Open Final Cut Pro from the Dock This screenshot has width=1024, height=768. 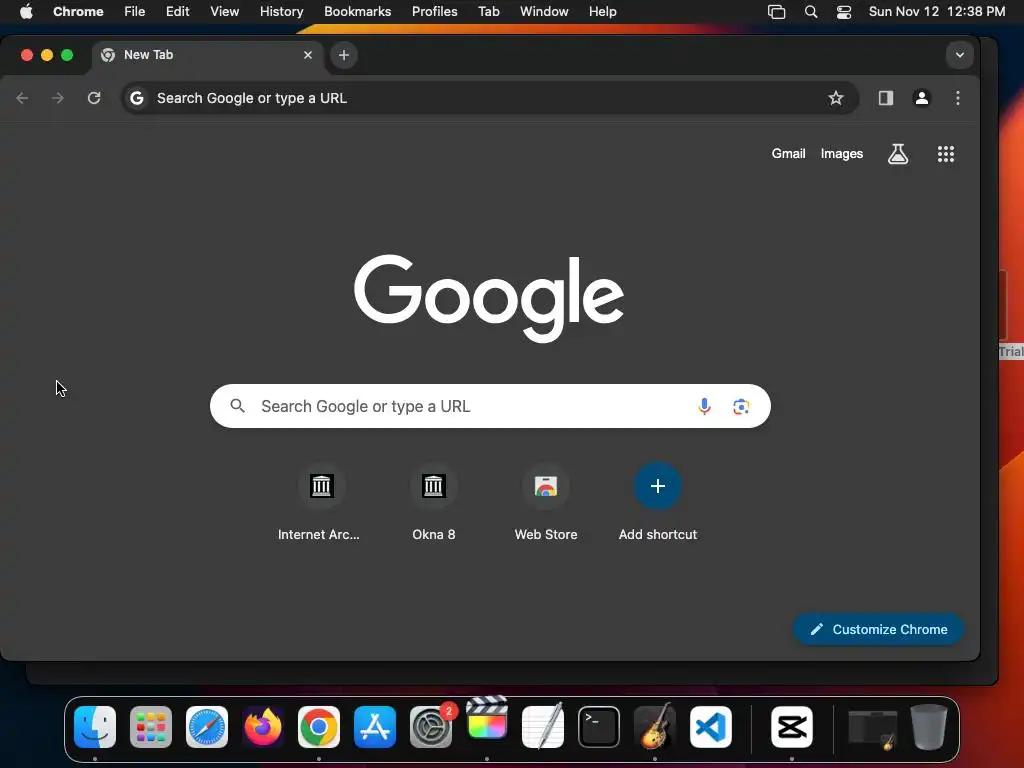click(487, 718)
